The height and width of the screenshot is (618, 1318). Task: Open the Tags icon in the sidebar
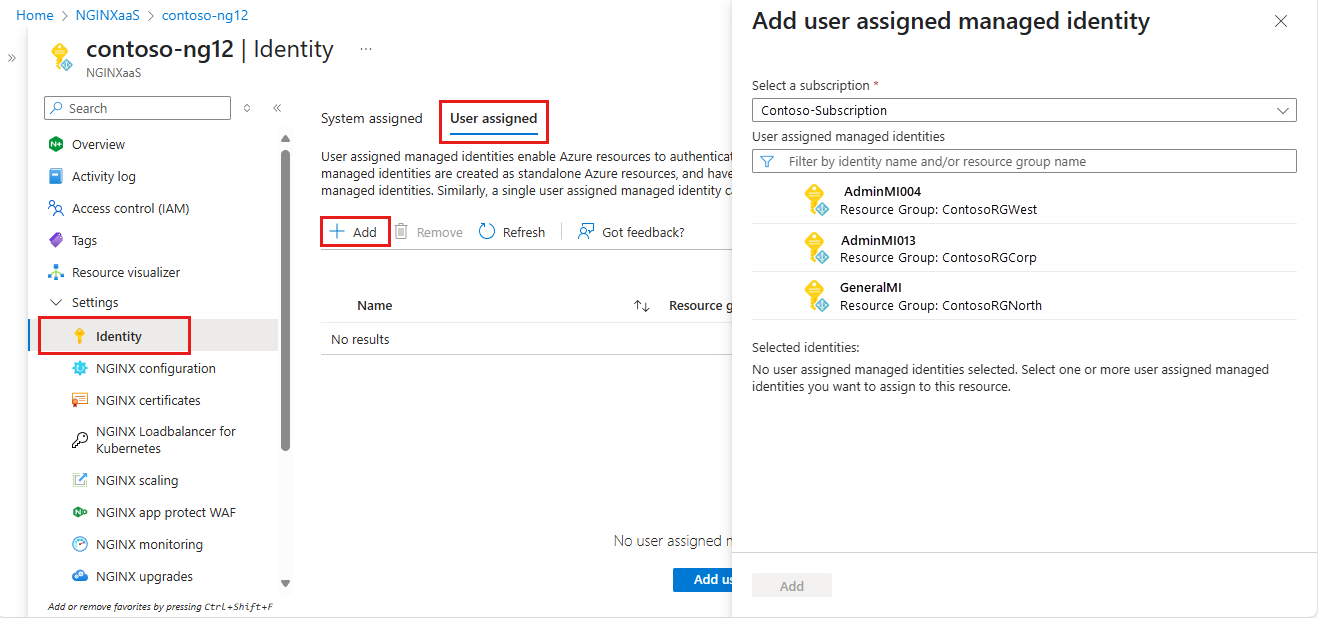pos(56,240)
